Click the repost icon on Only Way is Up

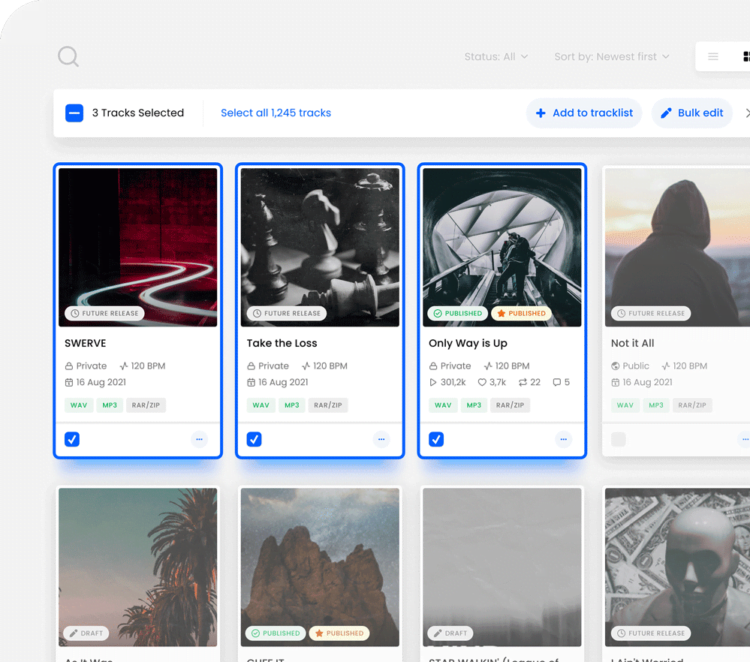tap(523, 382)
